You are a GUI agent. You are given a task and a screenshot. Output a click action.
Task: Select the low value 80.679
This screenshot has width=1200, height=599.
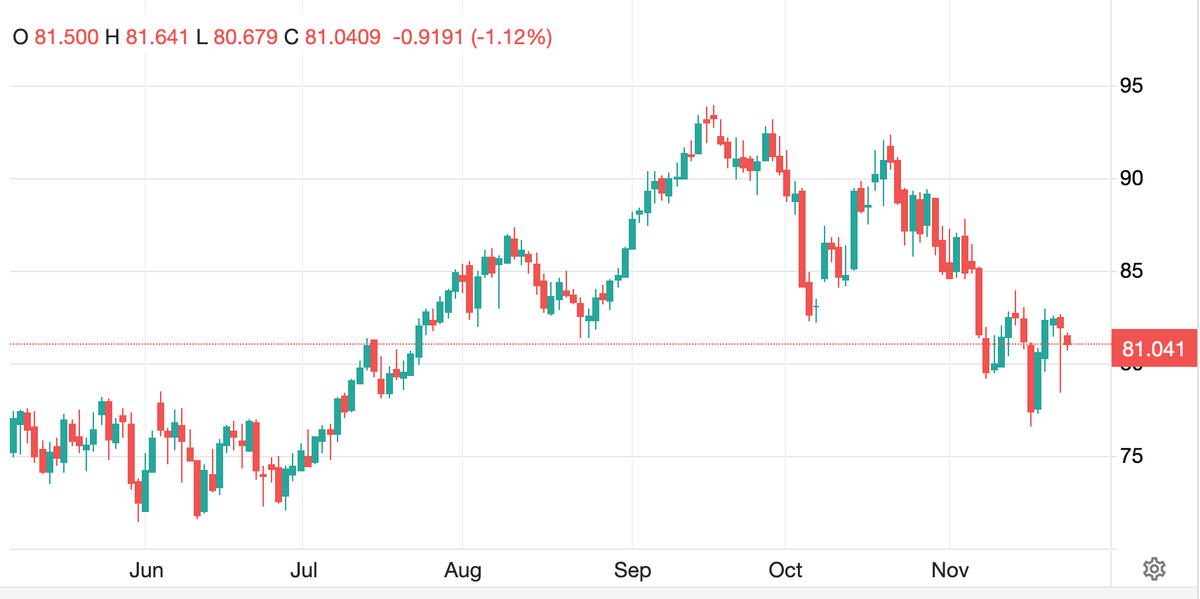[245, 37]
